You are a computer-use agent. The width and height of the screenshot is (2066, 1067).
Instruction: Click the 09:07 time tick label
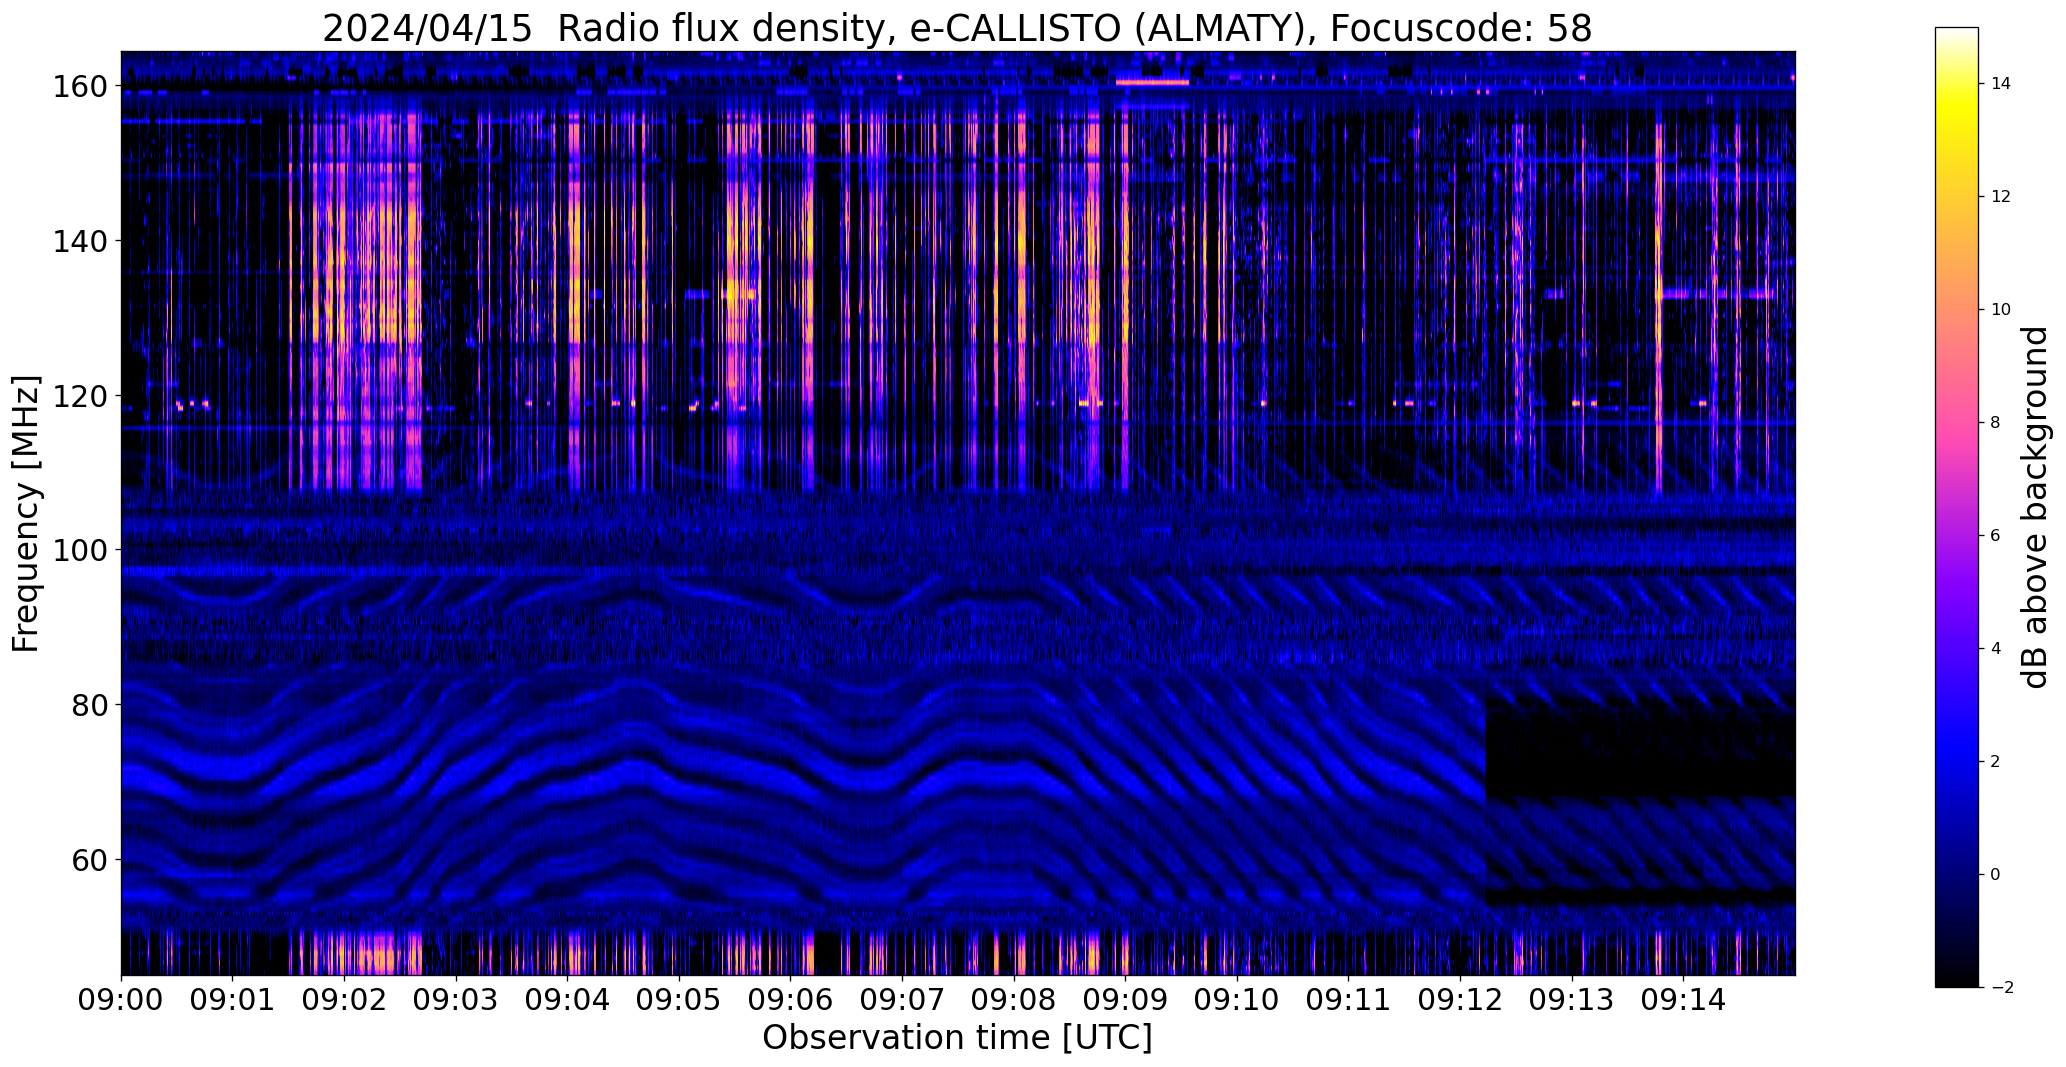(x=902, y=1000)
